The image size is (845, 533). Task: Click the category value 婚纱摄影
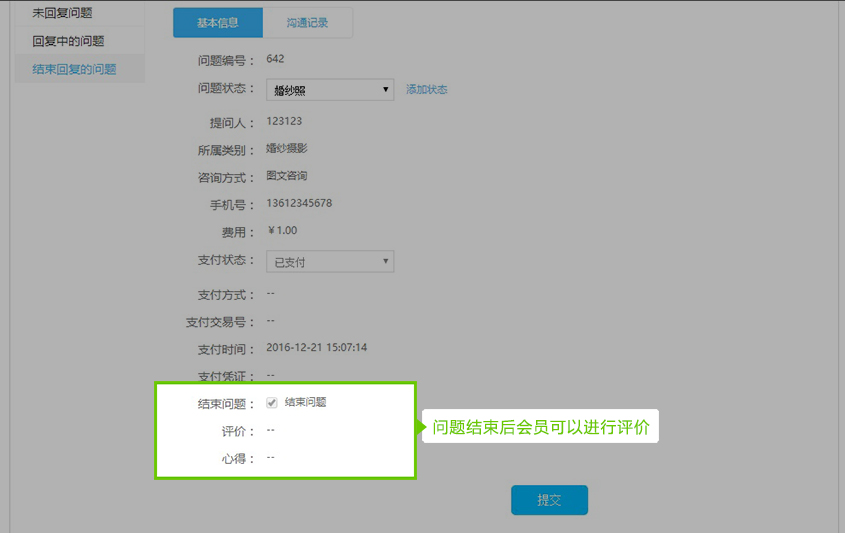click(287, 149)
